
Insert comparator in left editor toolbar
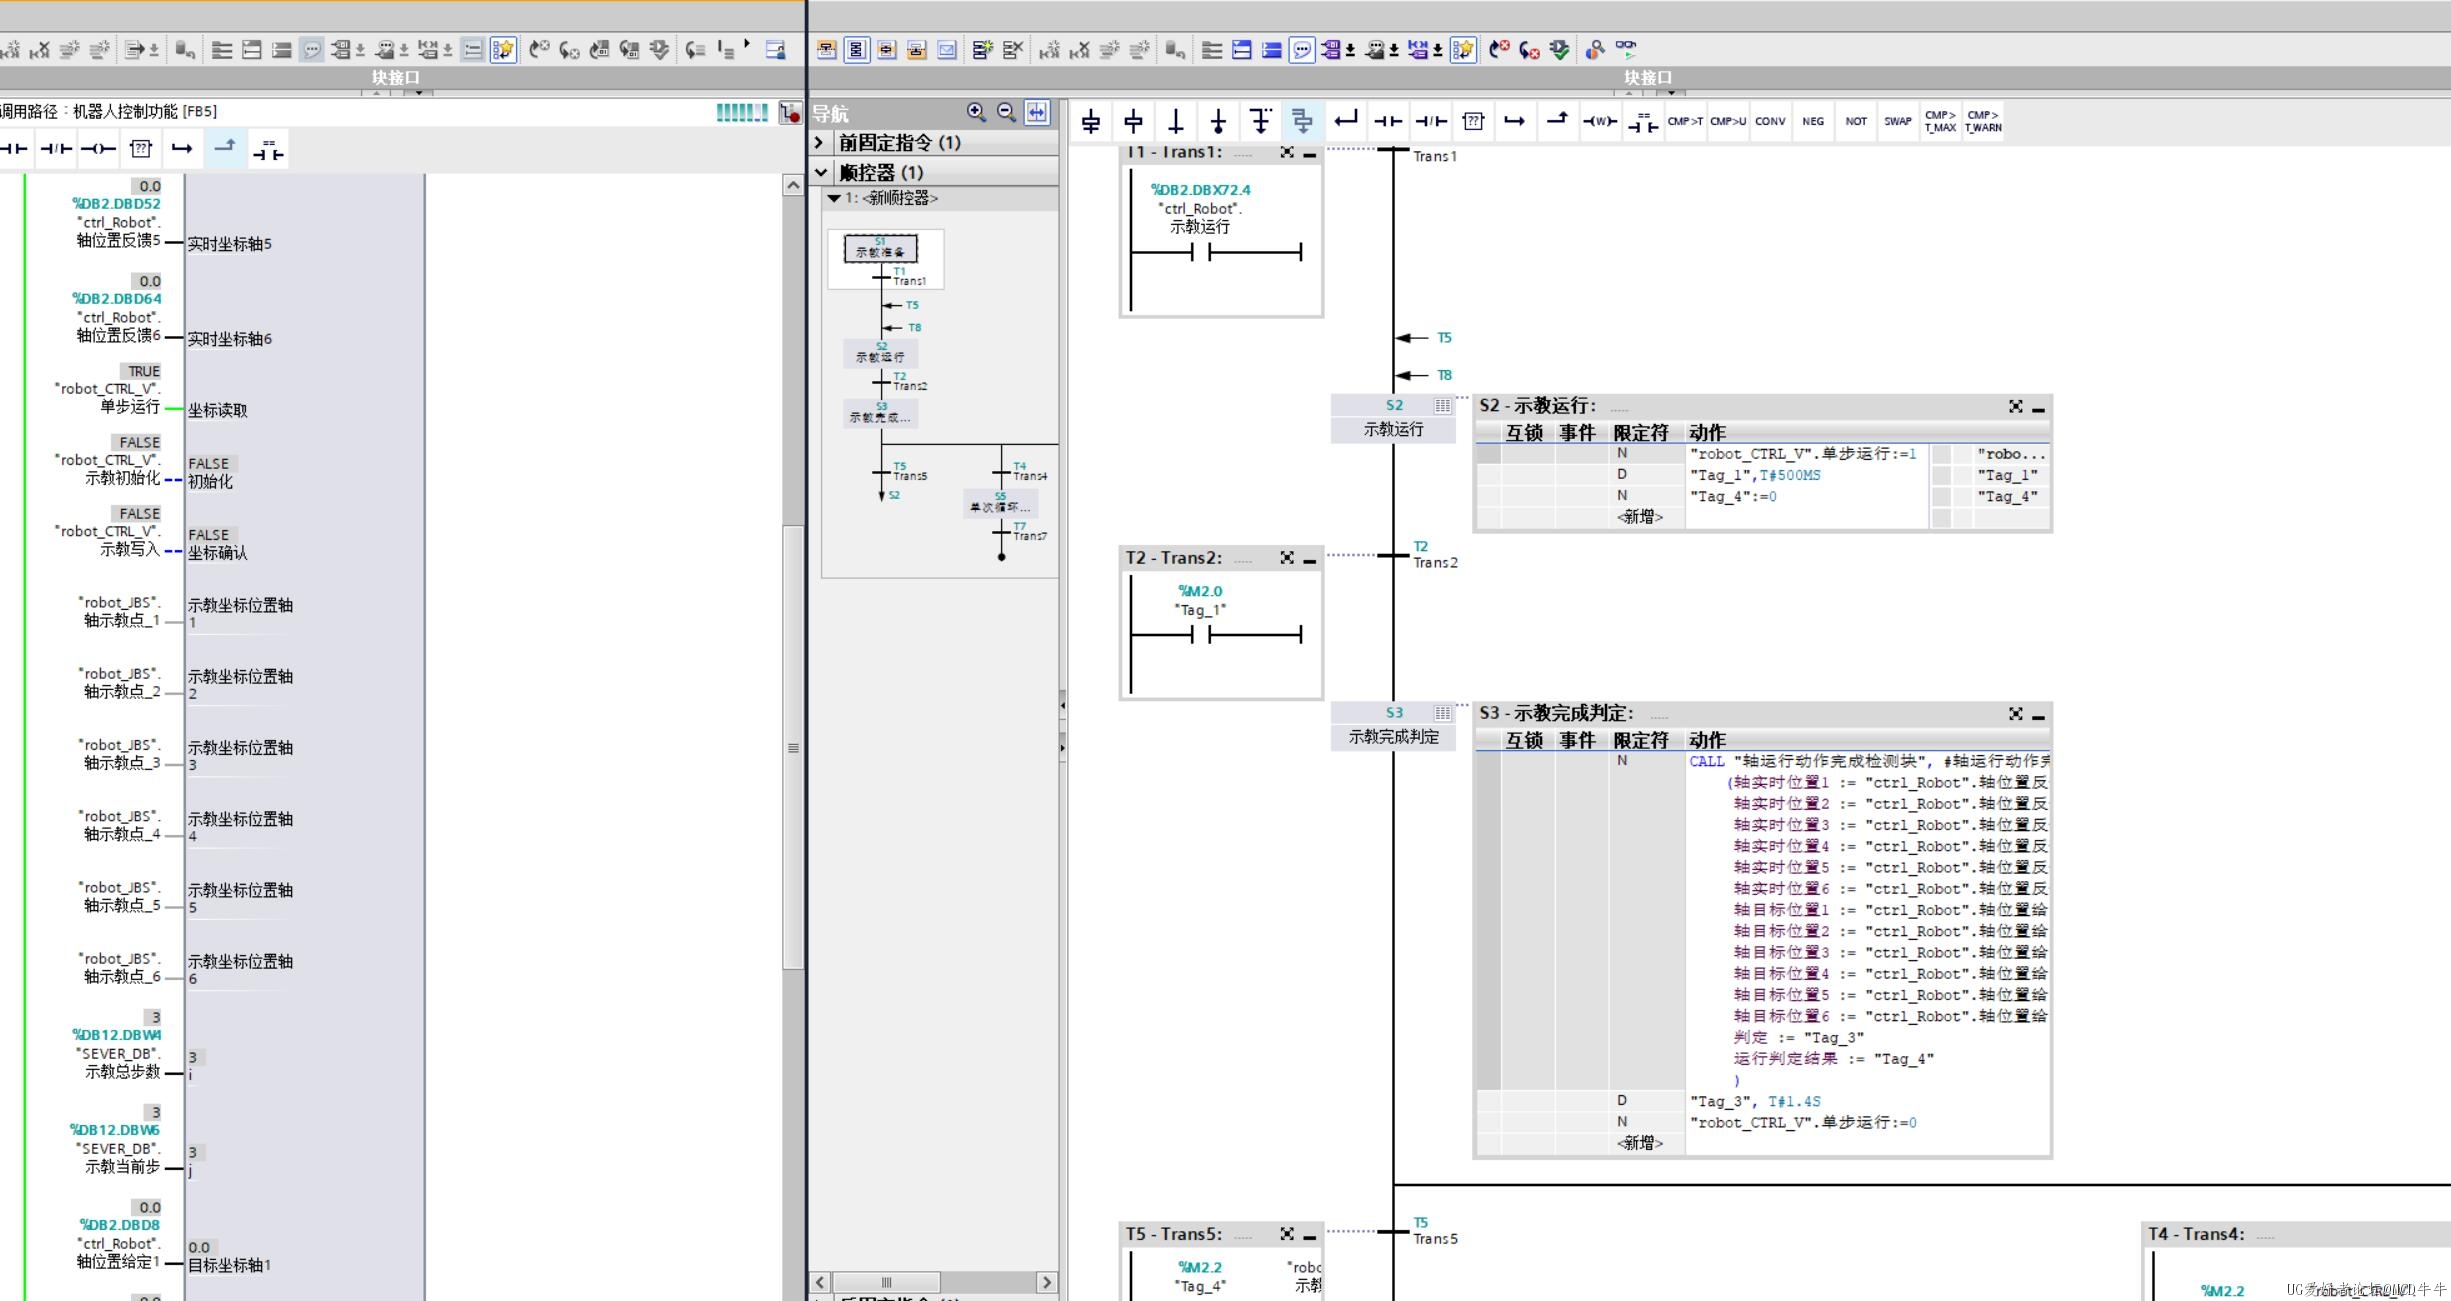pyautogui.click(x=268, y=149)
